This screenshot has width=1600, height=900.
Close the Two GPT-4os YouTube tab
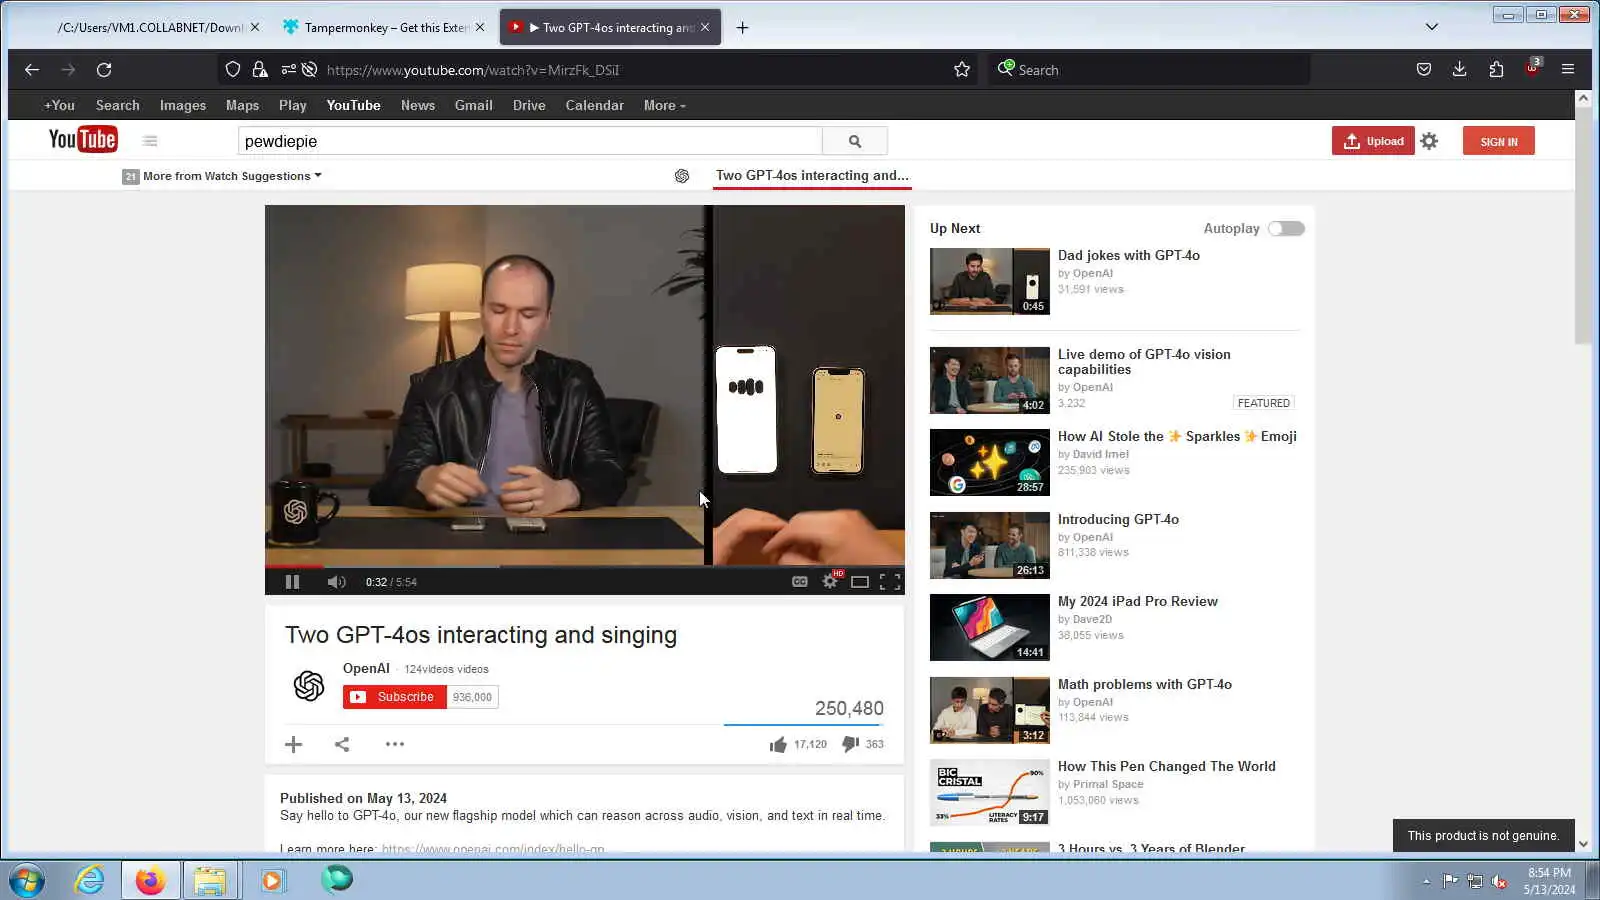pos(705,28)
